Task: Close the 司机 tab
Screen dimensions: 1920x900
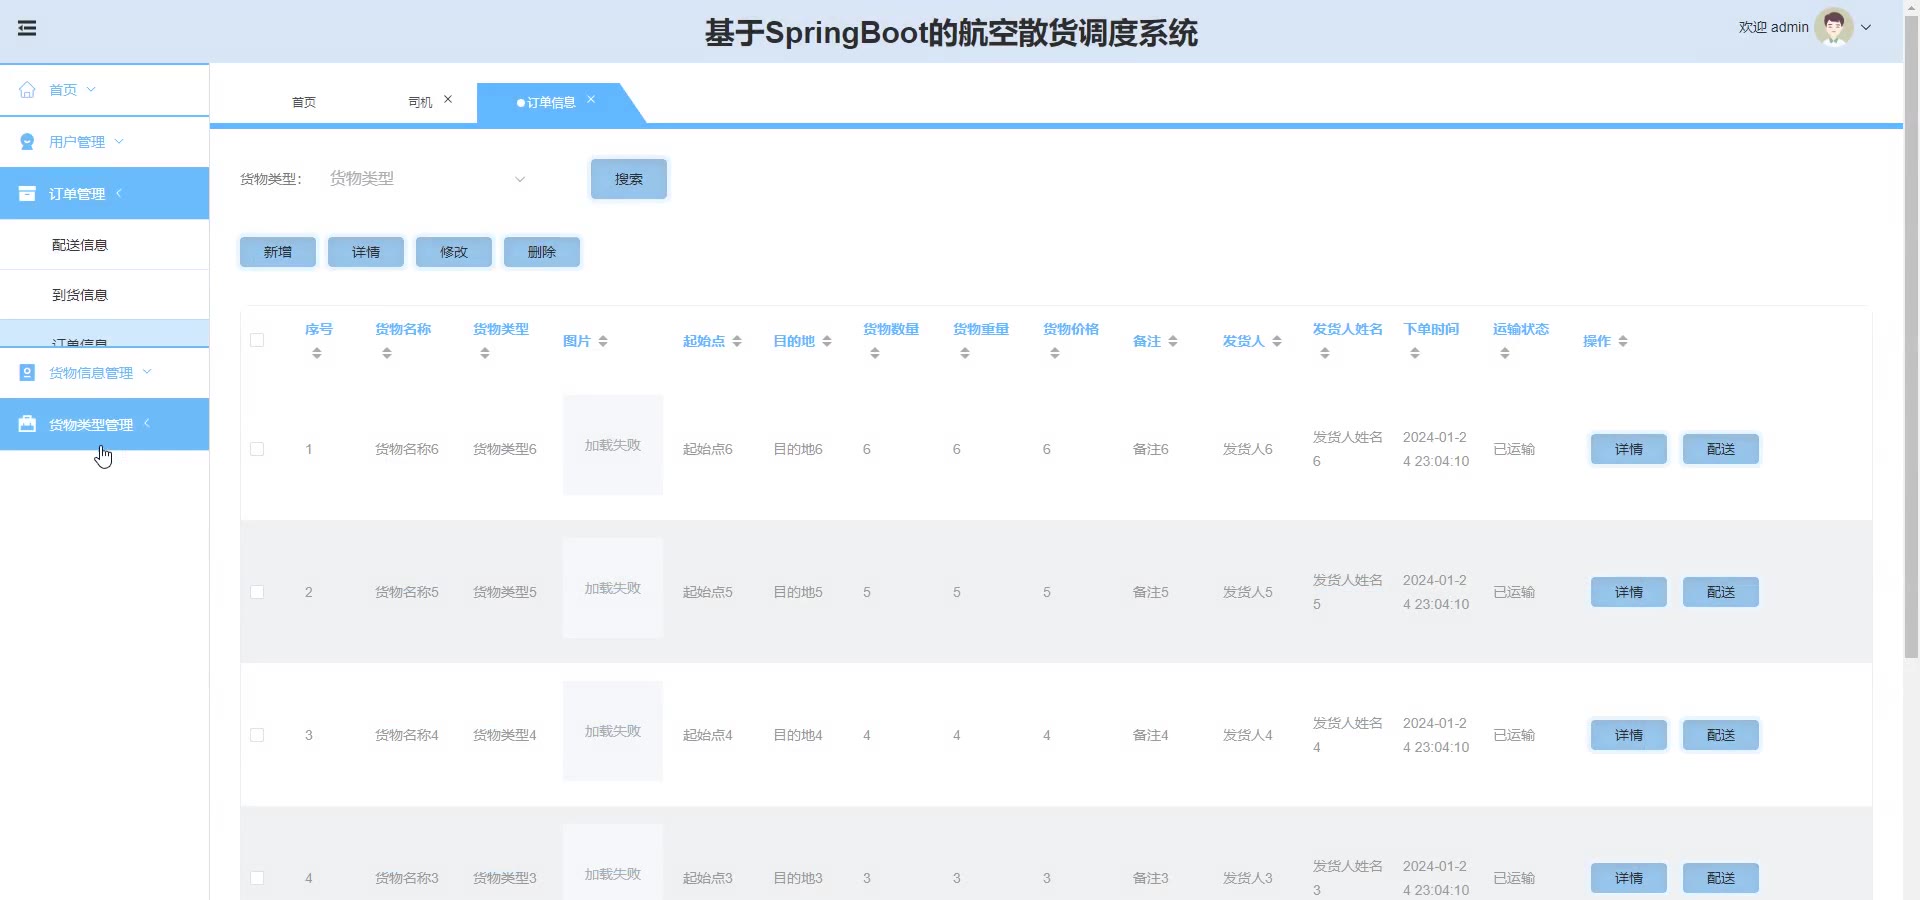Action: pos(448,99)
